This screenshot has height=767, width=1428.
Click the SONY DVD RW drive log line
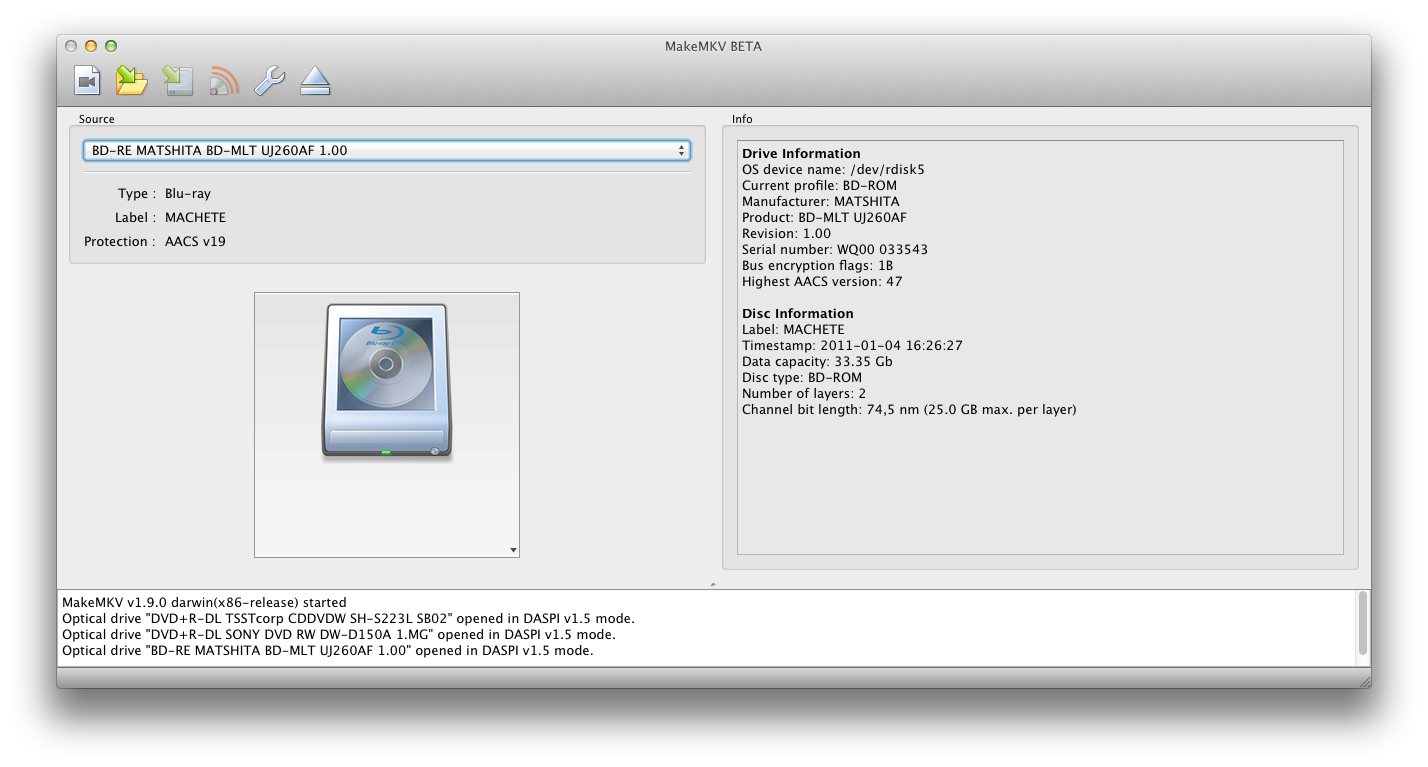coord(339,635)
